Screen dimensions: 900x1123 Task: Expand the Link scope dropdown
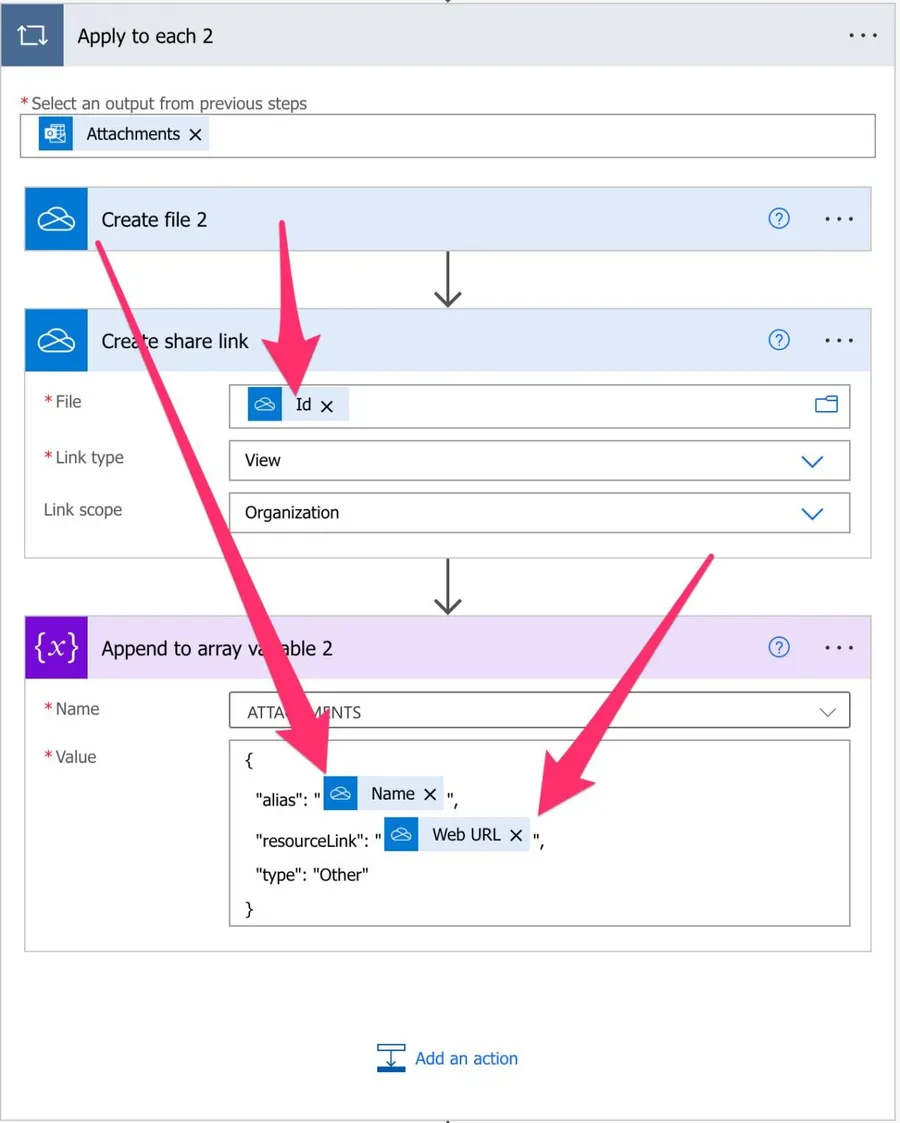(x=812, y=513)
